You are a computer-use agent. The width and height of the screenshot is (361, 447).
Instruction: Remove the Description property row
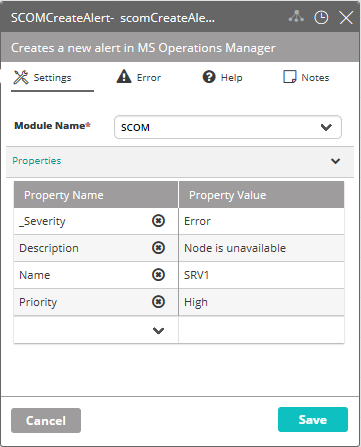point(158,248)
